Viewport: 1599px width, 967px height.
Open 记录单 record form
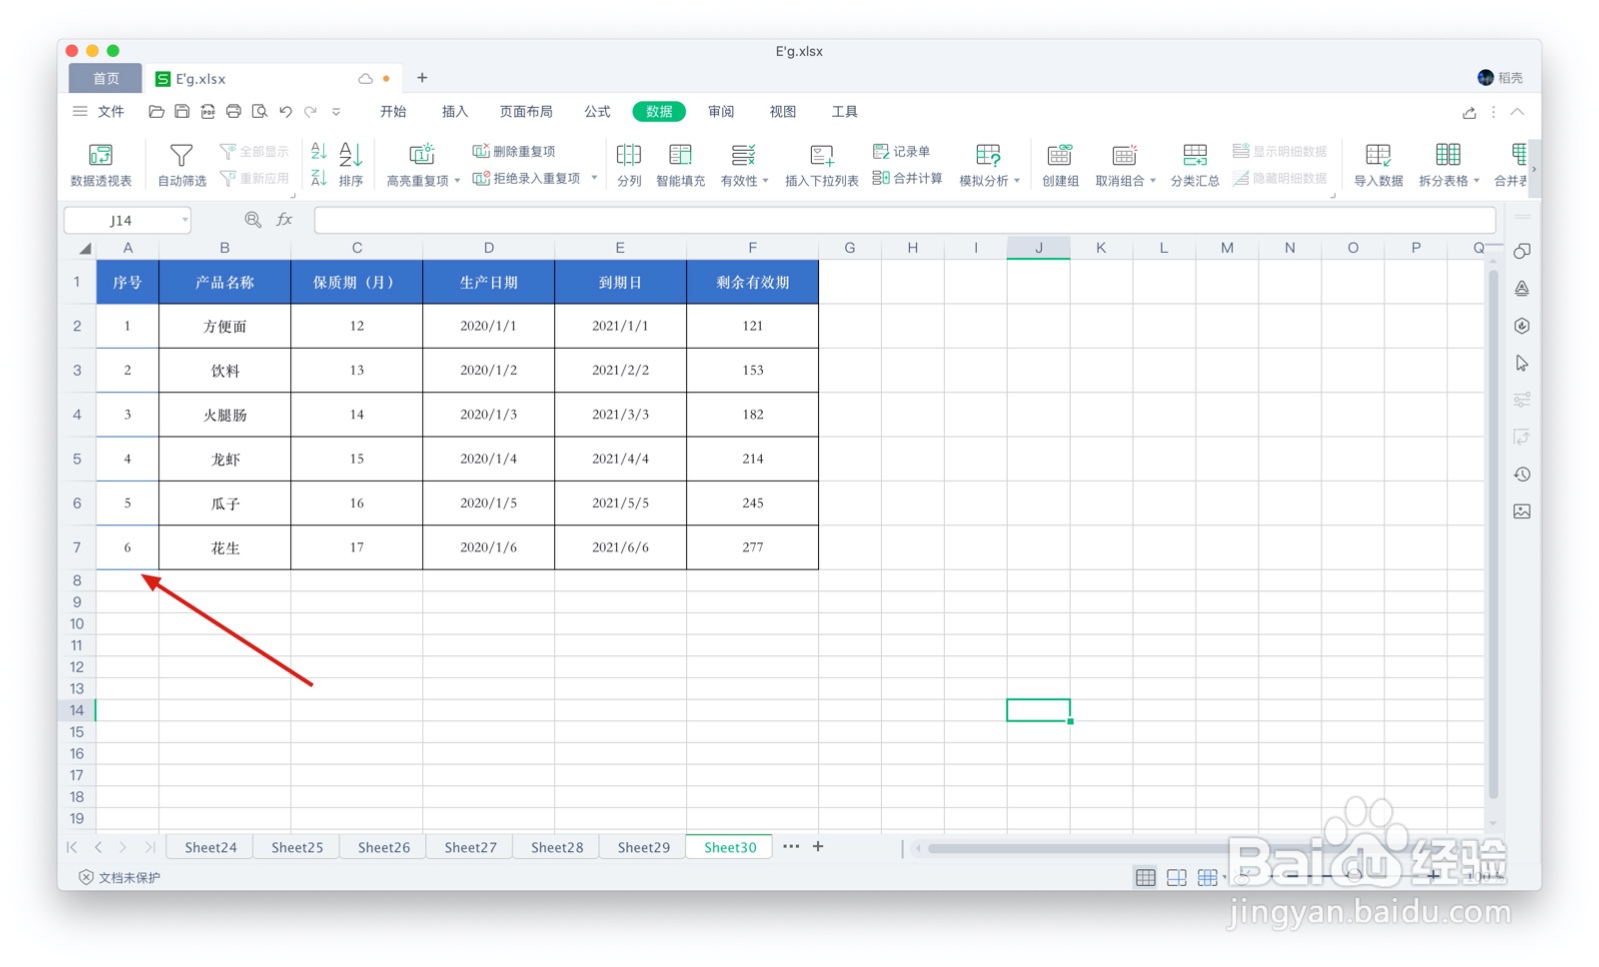pyautogui.click(x=902, y=151)
